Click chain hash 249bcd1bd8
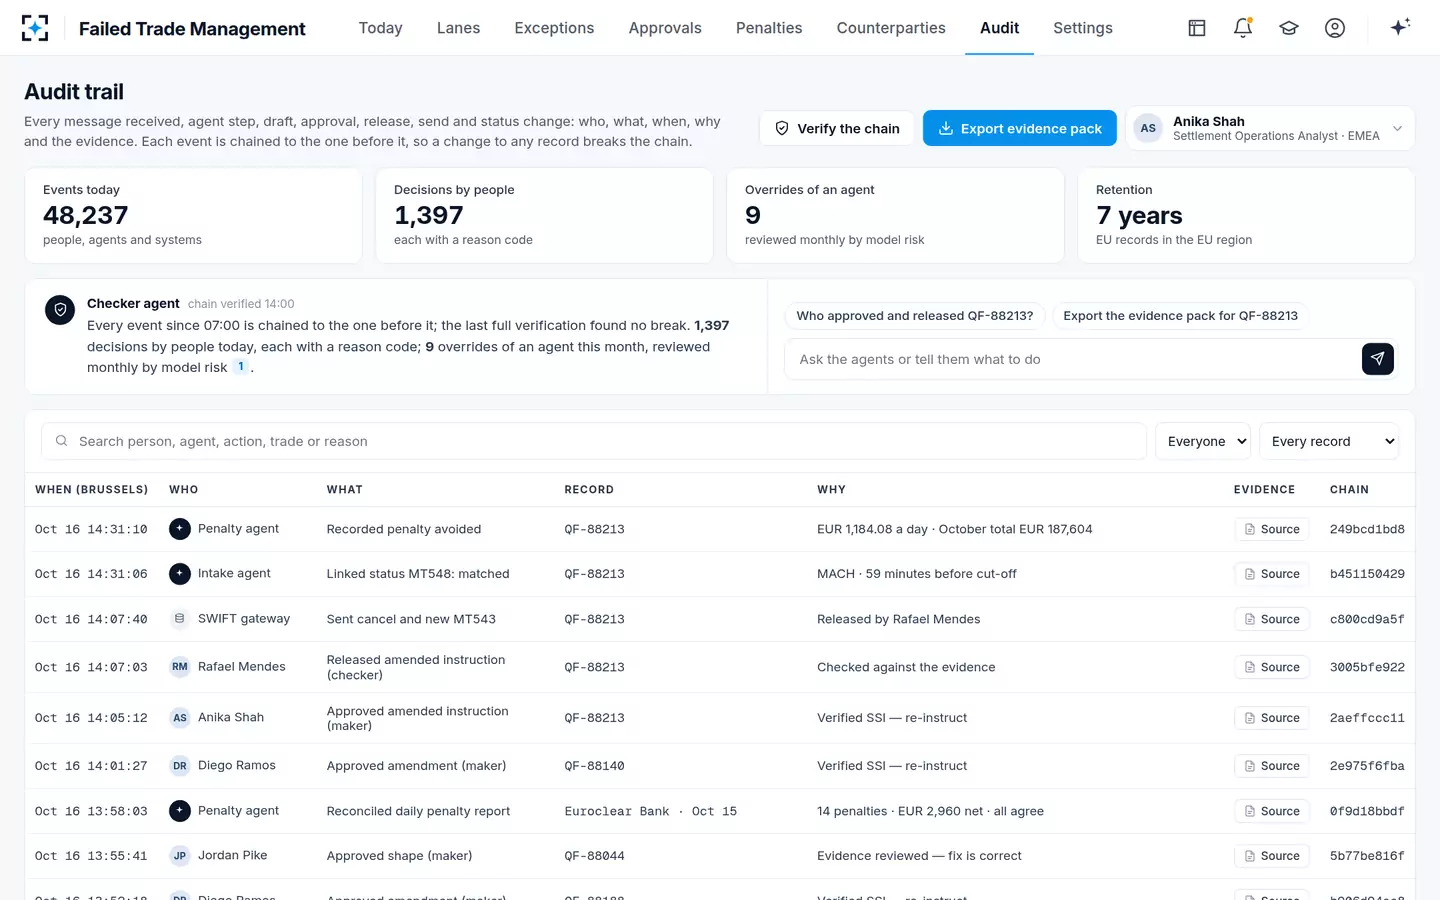Screen dimensions: 1440x900 pyautogui.click(x=1367, y=529)
